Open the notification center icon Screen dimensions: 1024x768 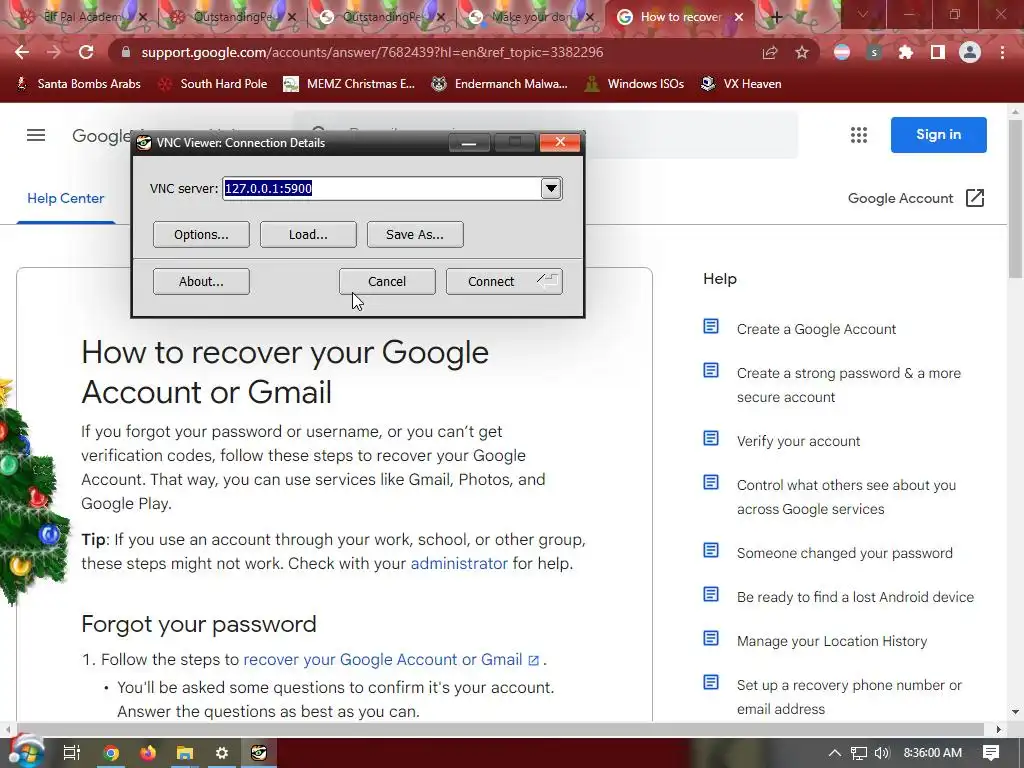click(991, 752)
